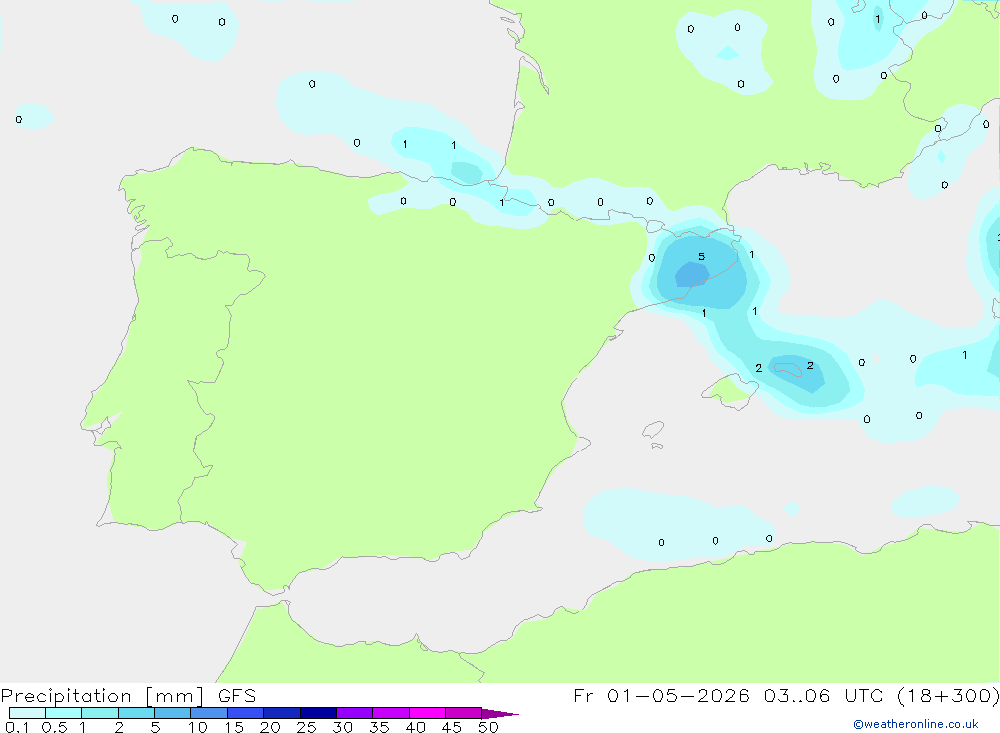Click the '(18+300)' forecast run text

point(948,696)
